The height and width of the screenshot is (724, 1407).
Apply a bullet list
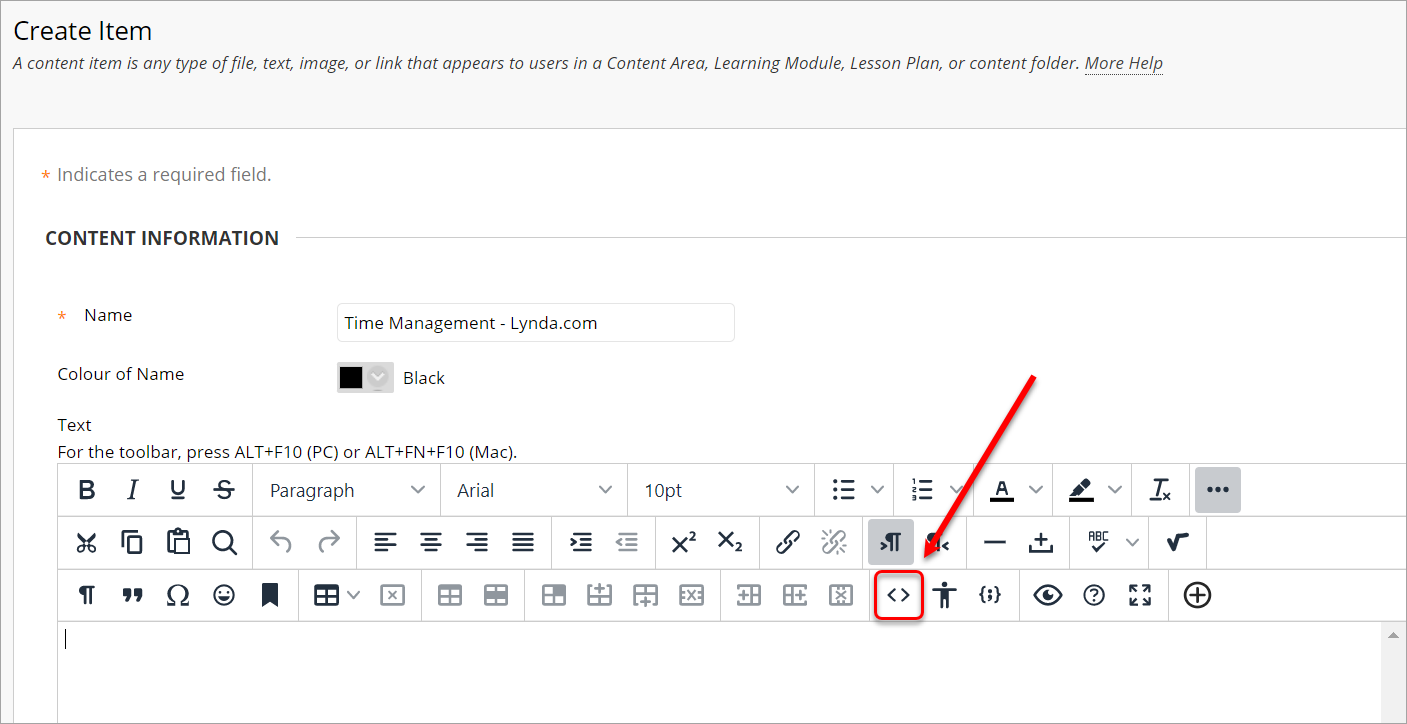coord(843,490)
